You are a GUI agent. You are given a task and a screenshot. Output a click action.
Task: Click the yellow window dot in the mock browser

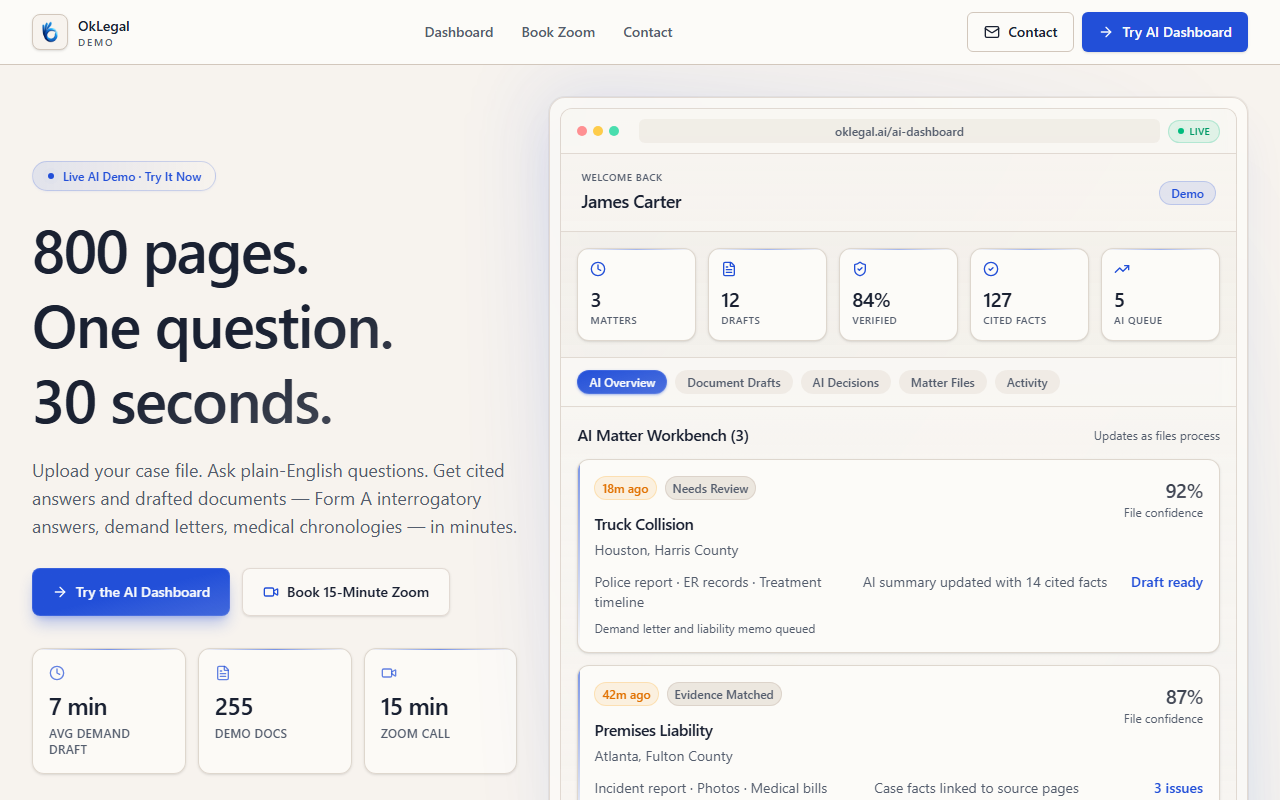click(598, 131)
